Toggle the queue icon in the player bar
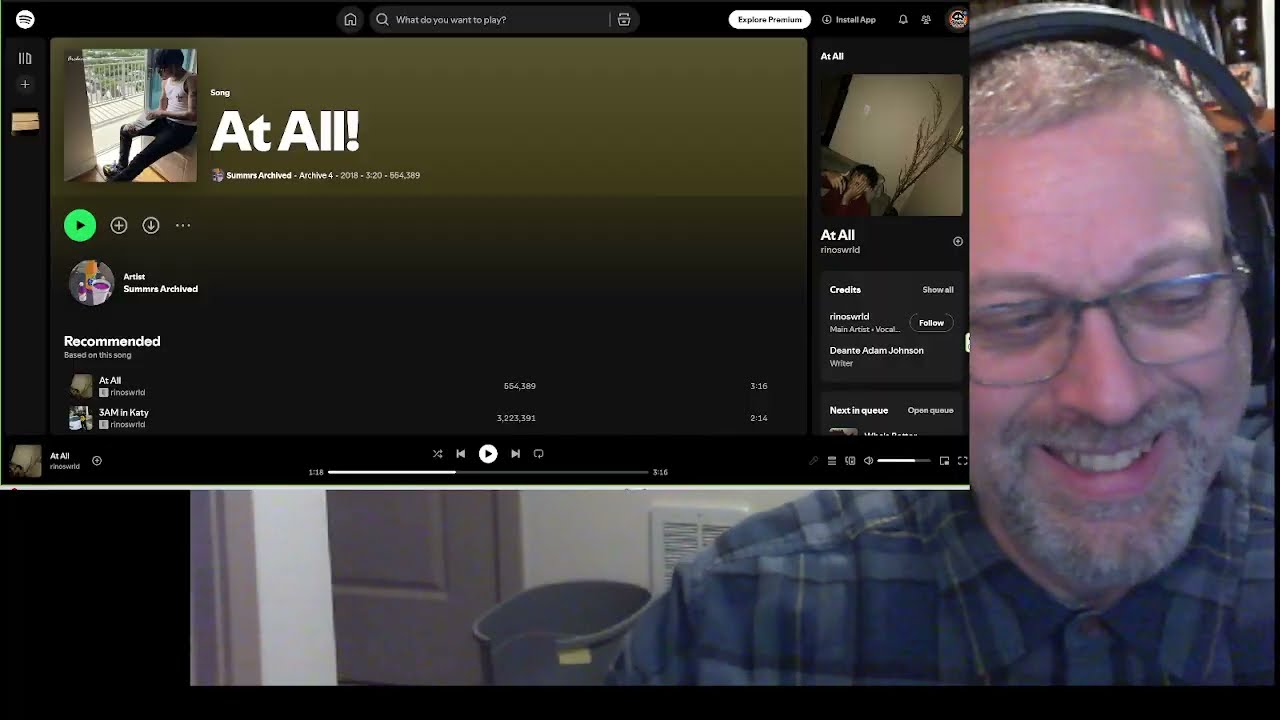 click(831, 461)
